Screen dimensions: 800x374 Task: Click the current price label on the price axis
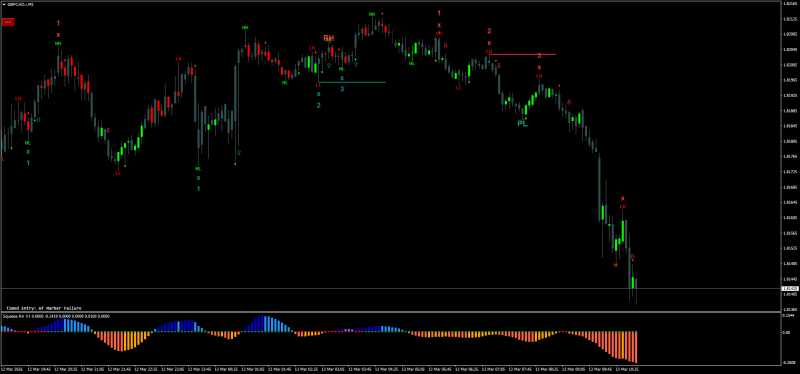coord(789,289)
